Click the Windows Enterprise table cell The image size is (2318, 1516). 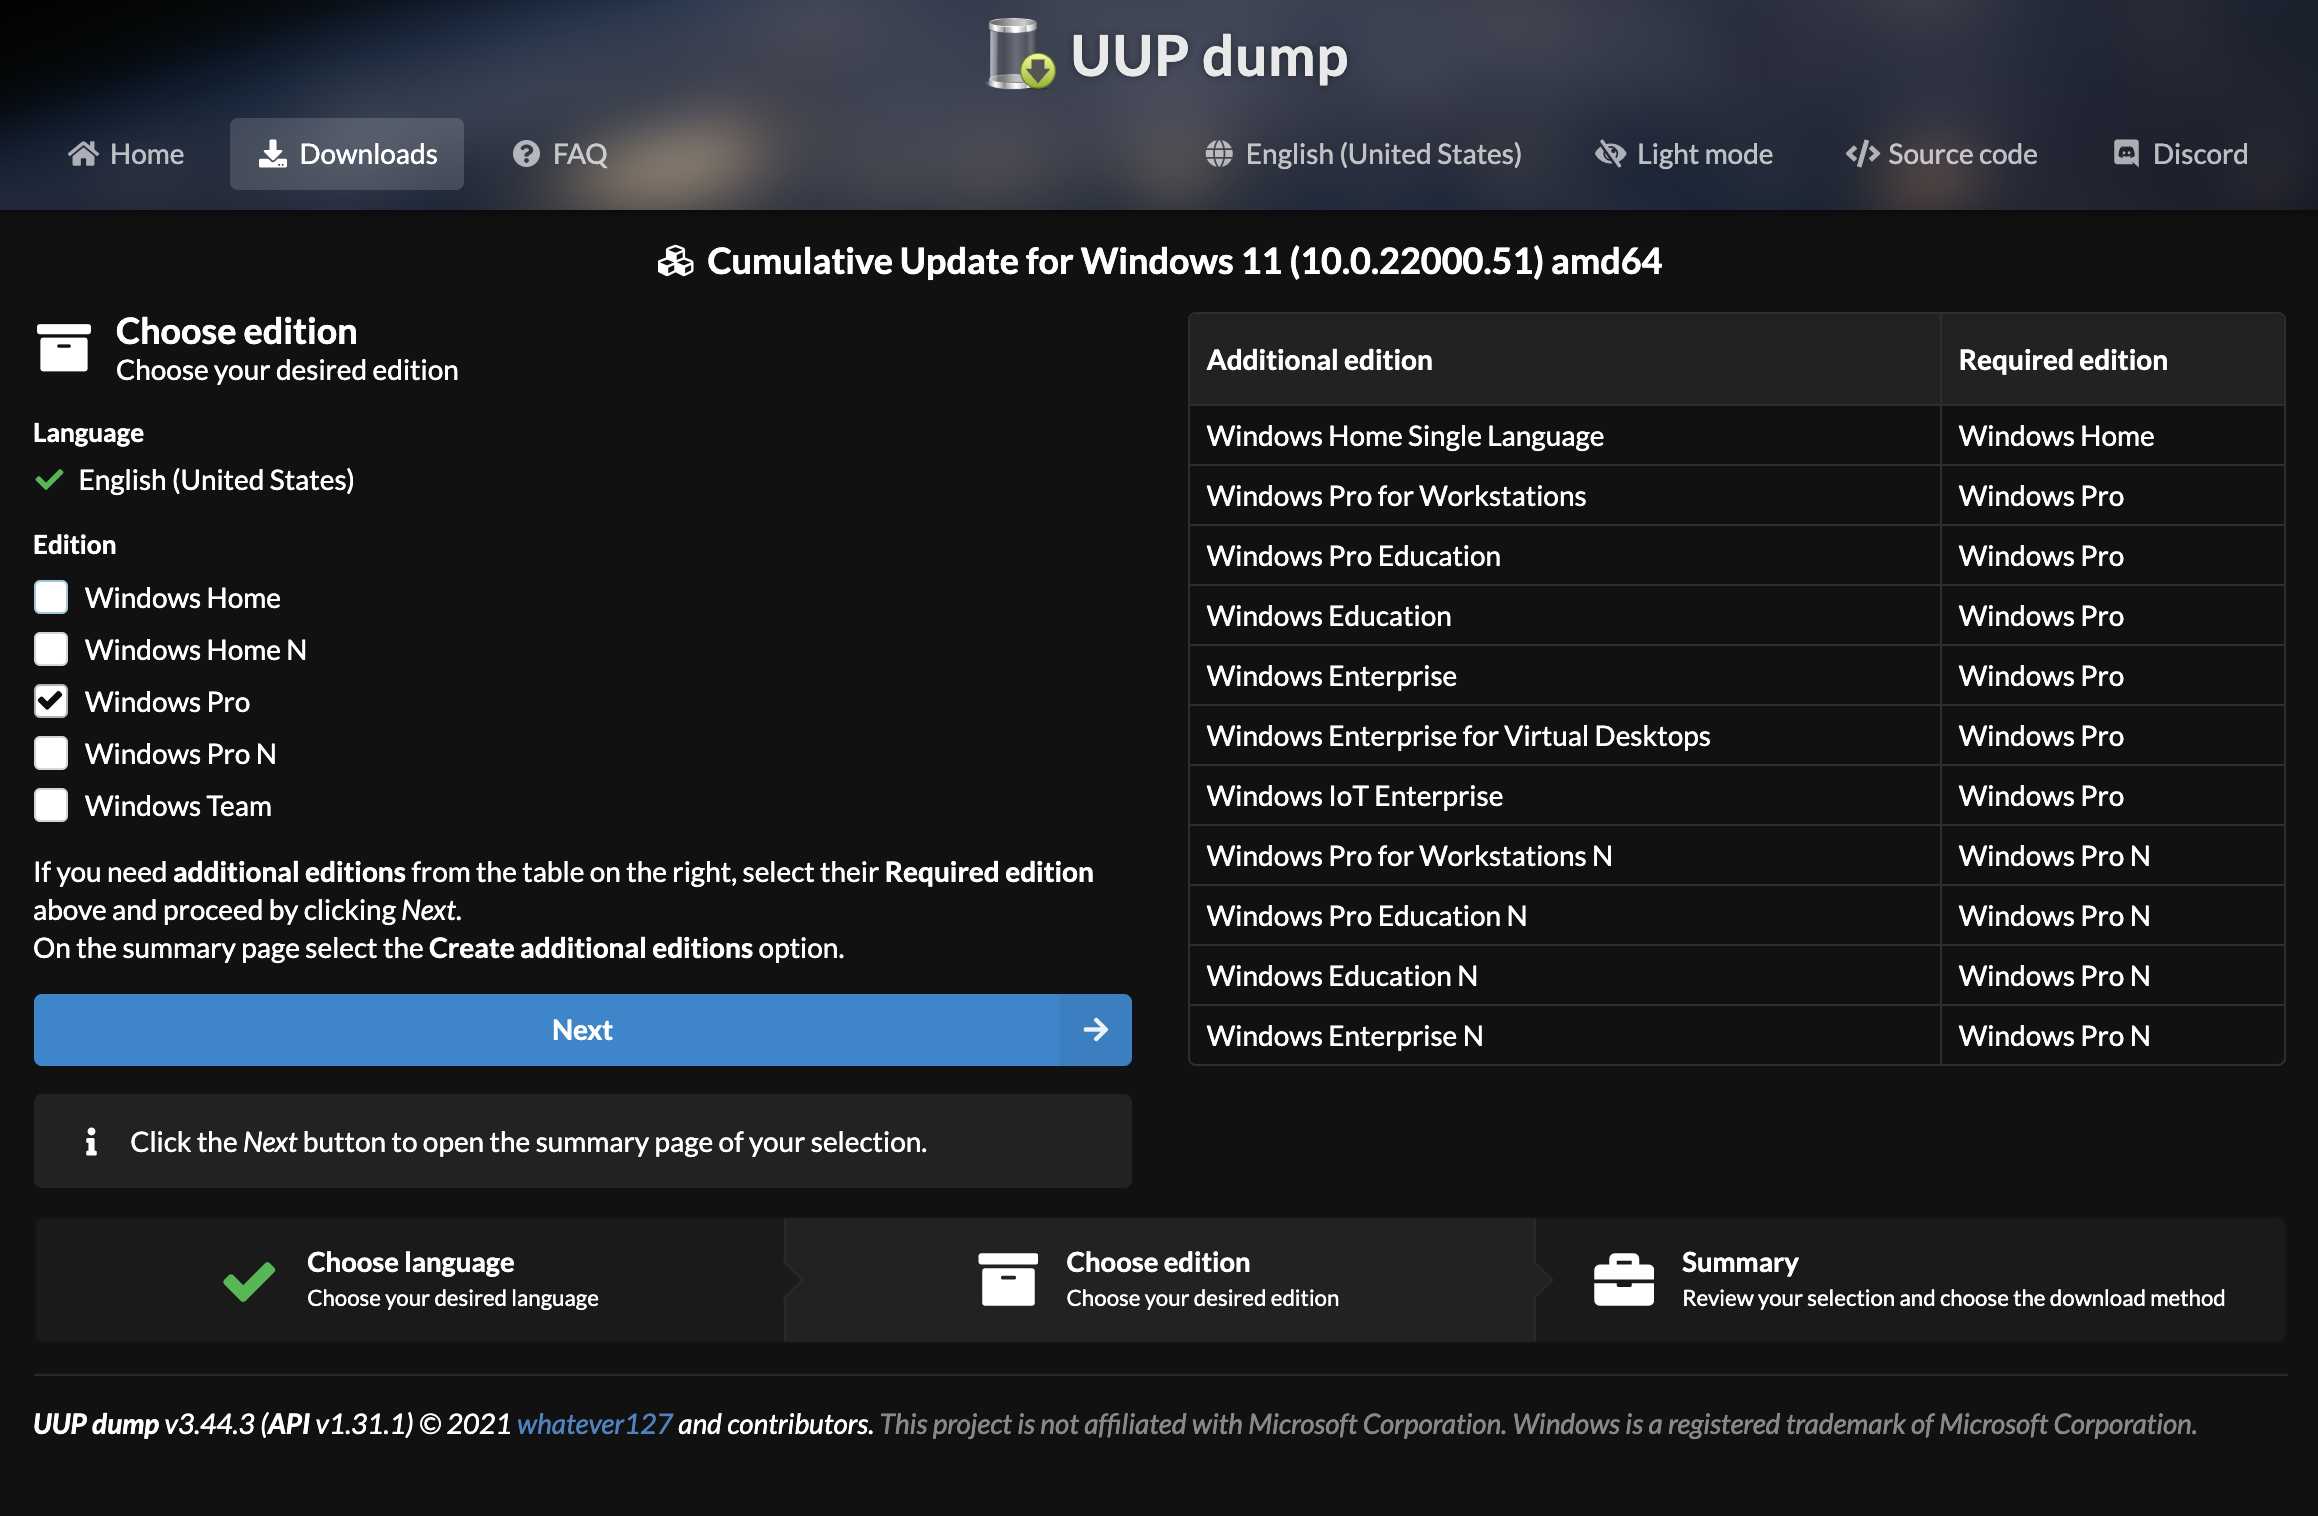1565,676
